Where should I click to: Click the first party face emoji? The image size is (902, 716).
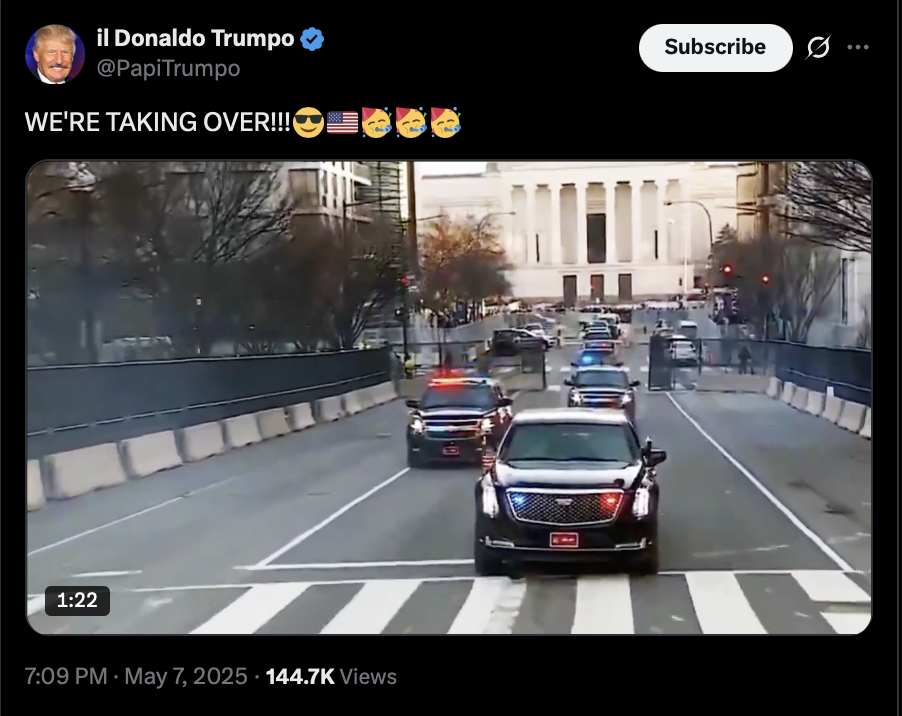tap(376, 122)
